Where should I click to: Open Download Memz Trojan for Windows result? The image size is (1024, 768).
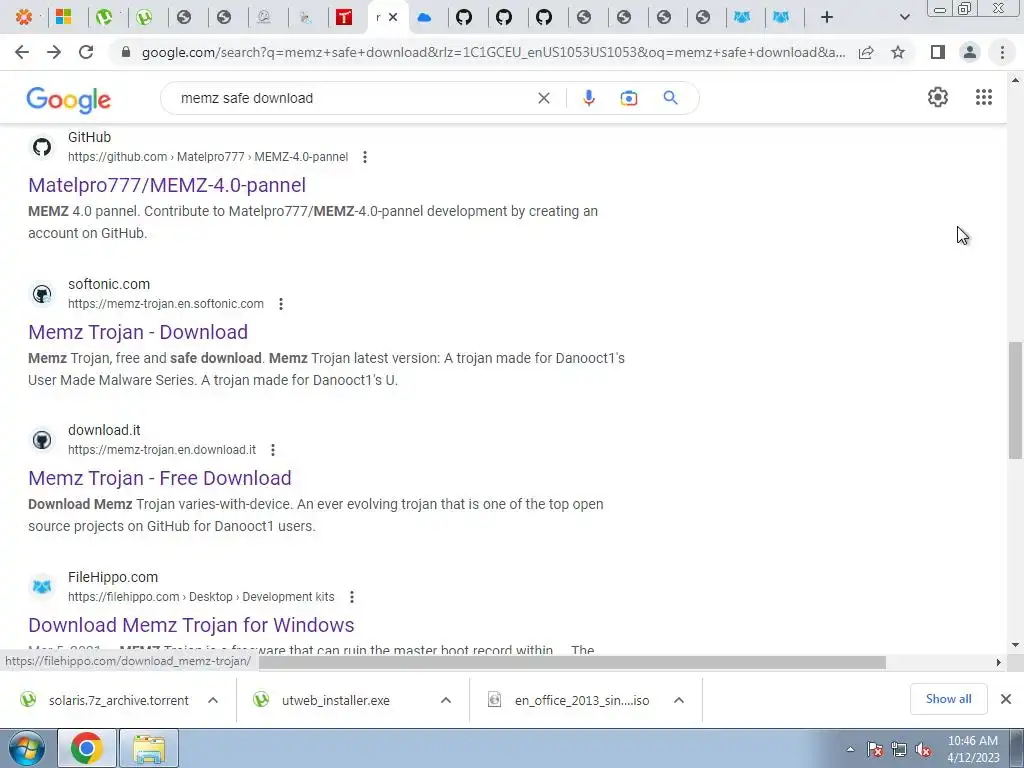pos(191,625)
